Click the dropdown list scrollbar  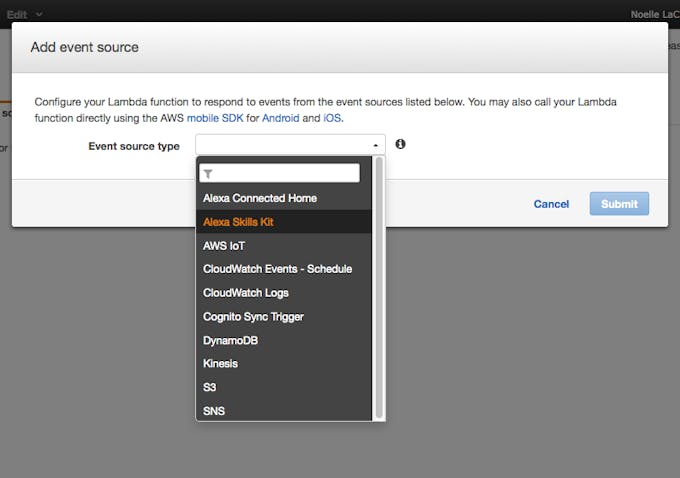coord(379,288)
